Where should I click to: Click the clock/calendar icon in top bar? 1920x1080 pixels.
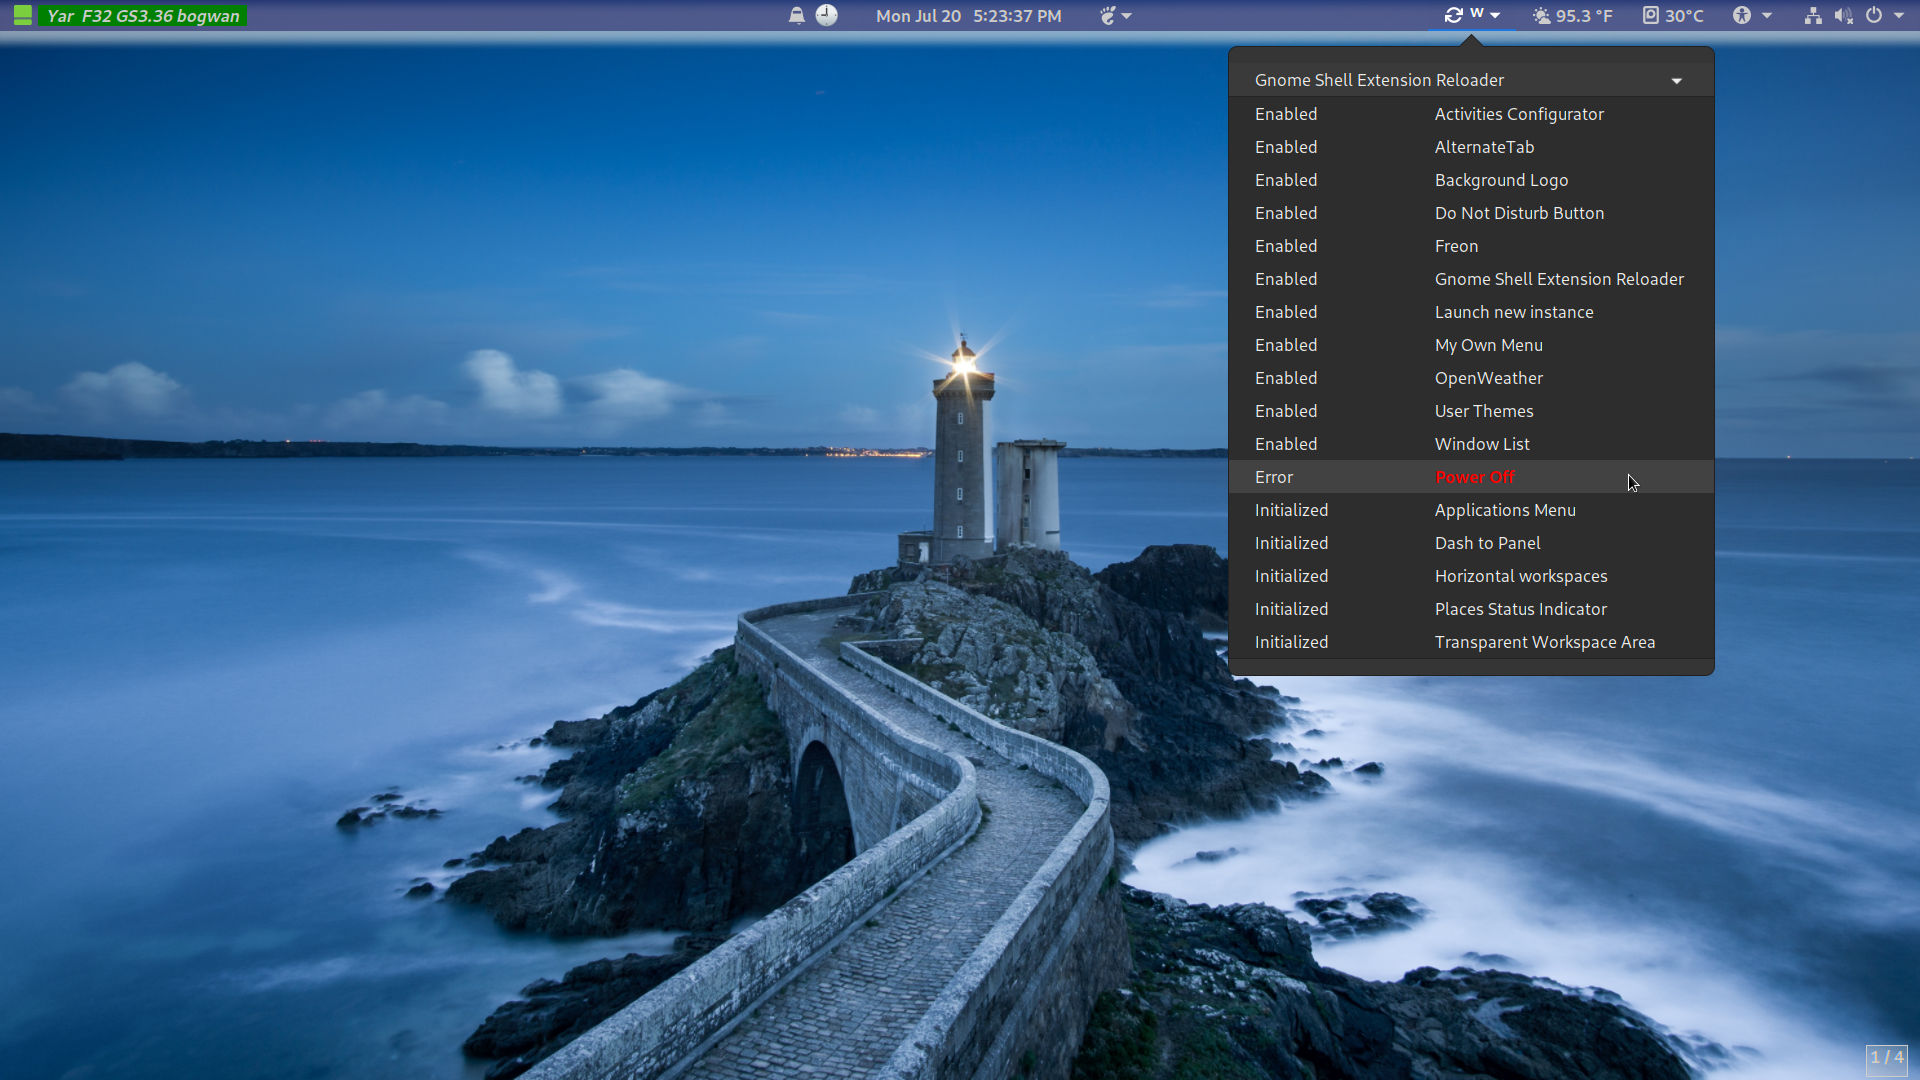(x=825, y=15)
